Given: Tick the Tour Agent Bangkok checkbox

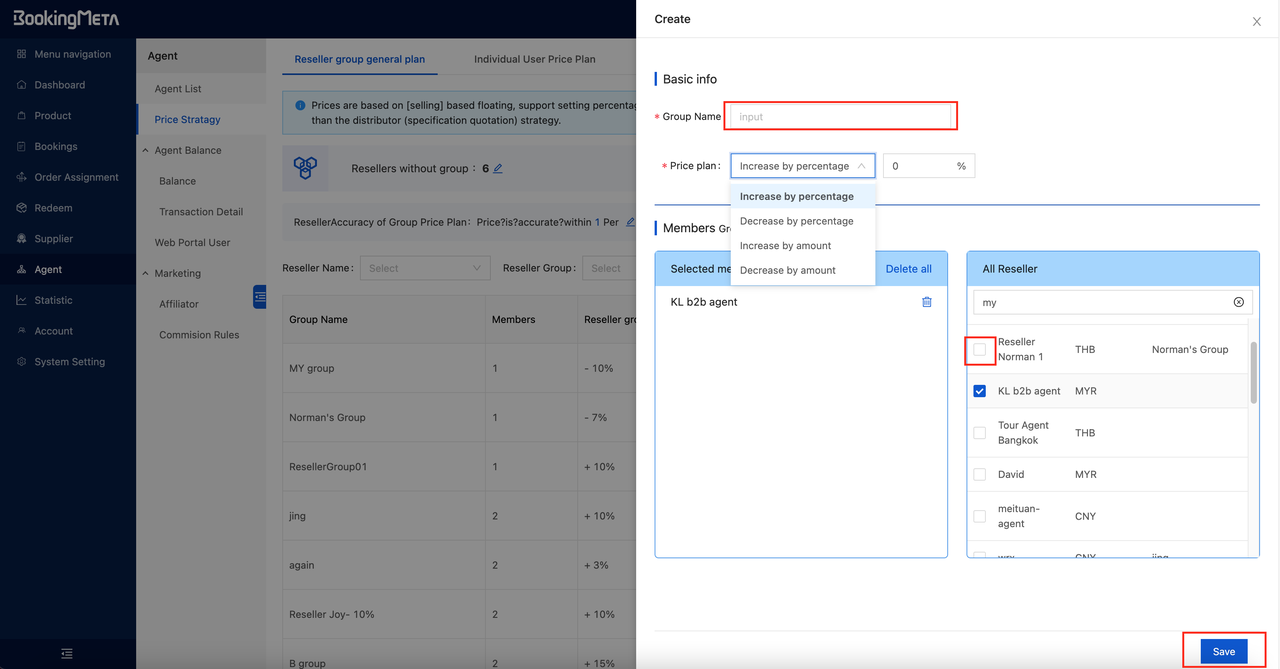Looking at the screenshot, I should [x=980, y=433].
